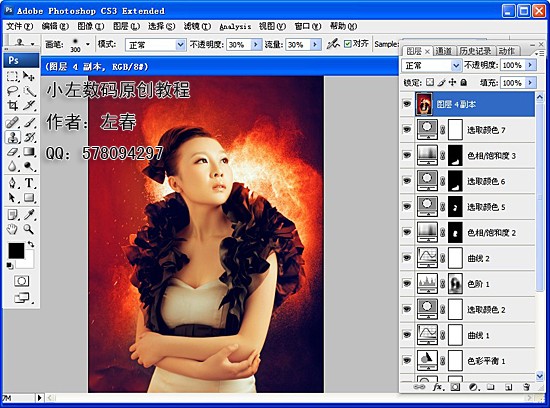Select the Type tool
Image resolution: width=550 pixels, height=408 pixels.
point(29,183)
